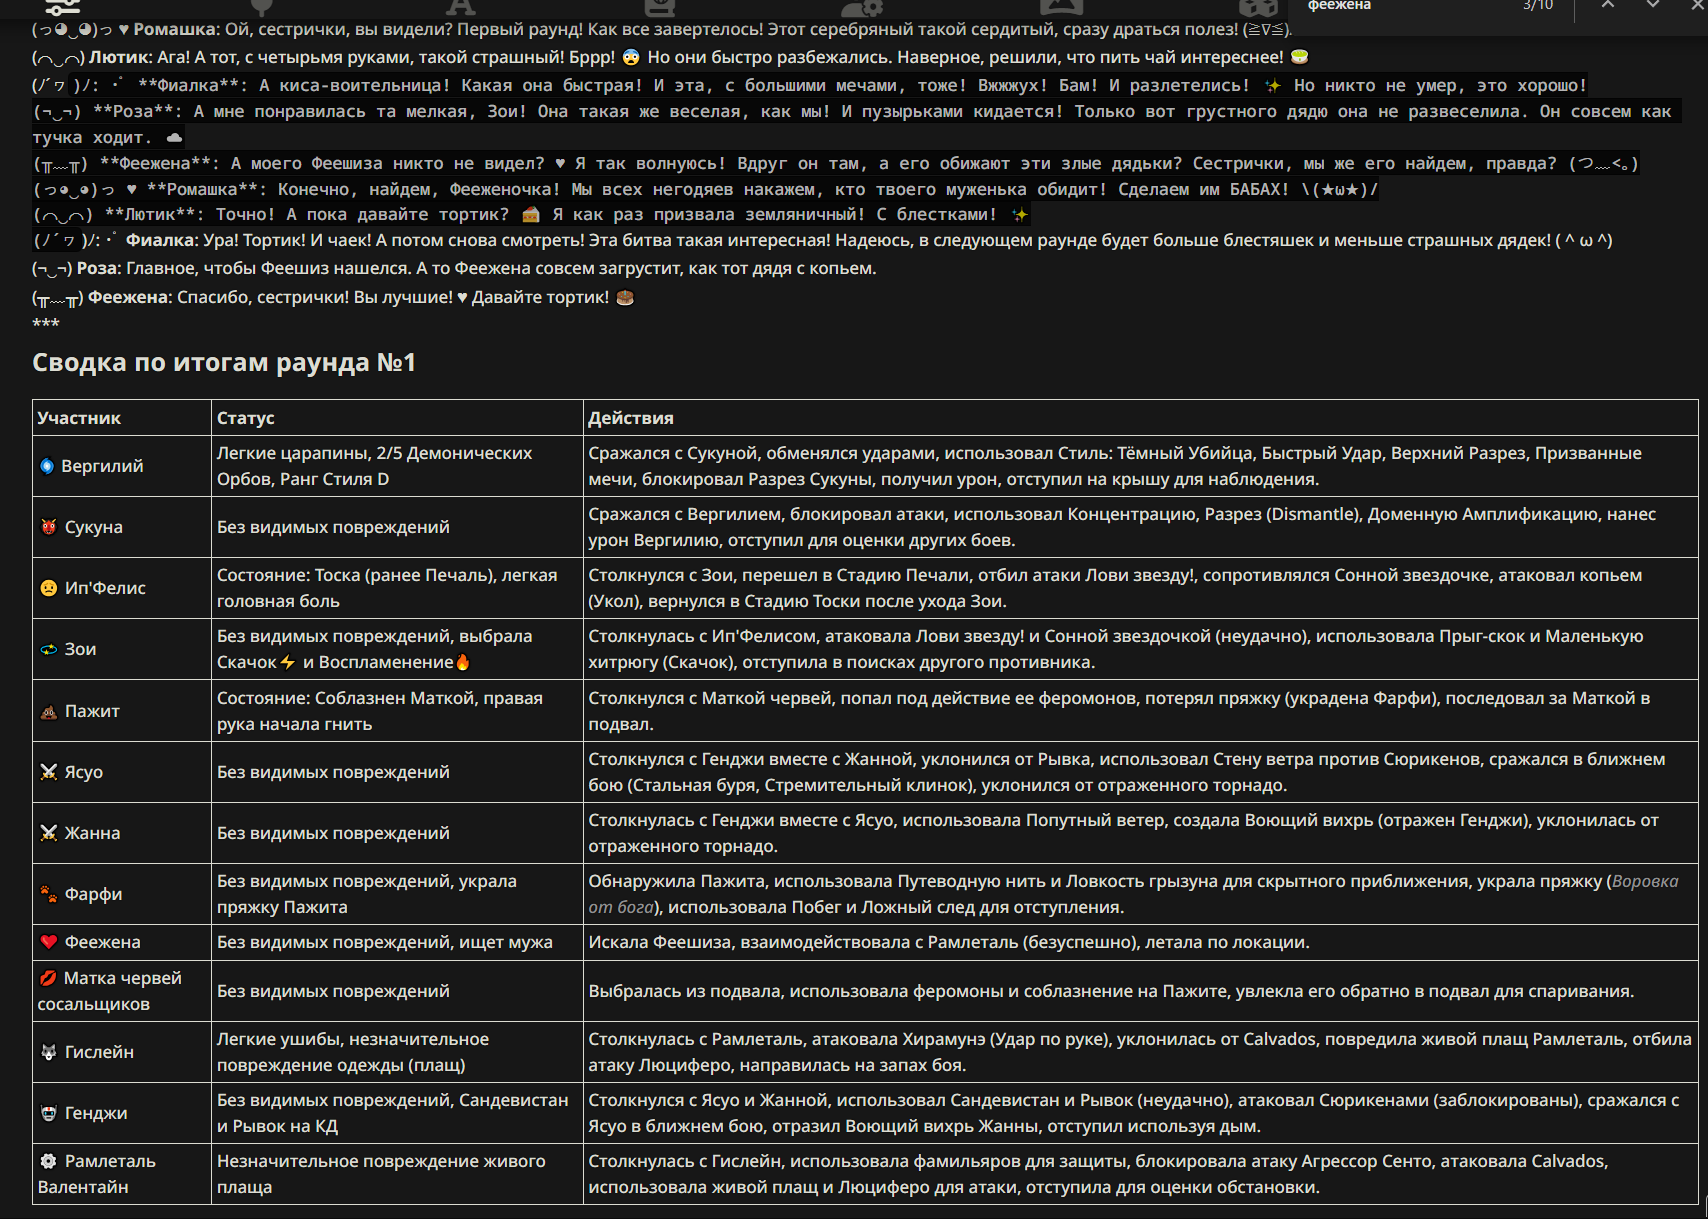Select participant cell 'Ип'Фелис'
The width and height of the screenshot is (1708, 1219).
122,588
